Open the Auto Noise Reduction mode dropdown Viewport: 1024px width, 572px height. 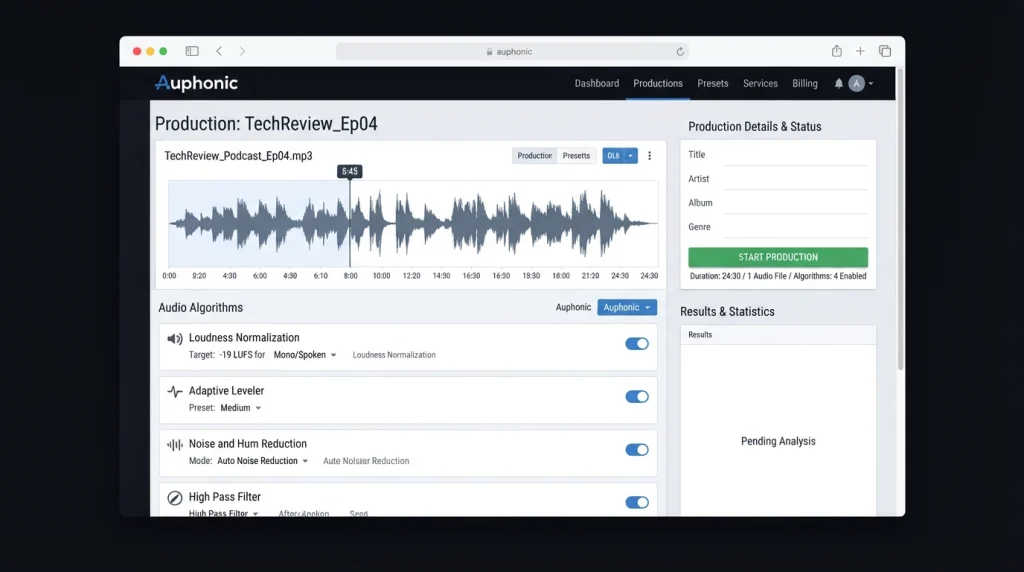point(263,460)
